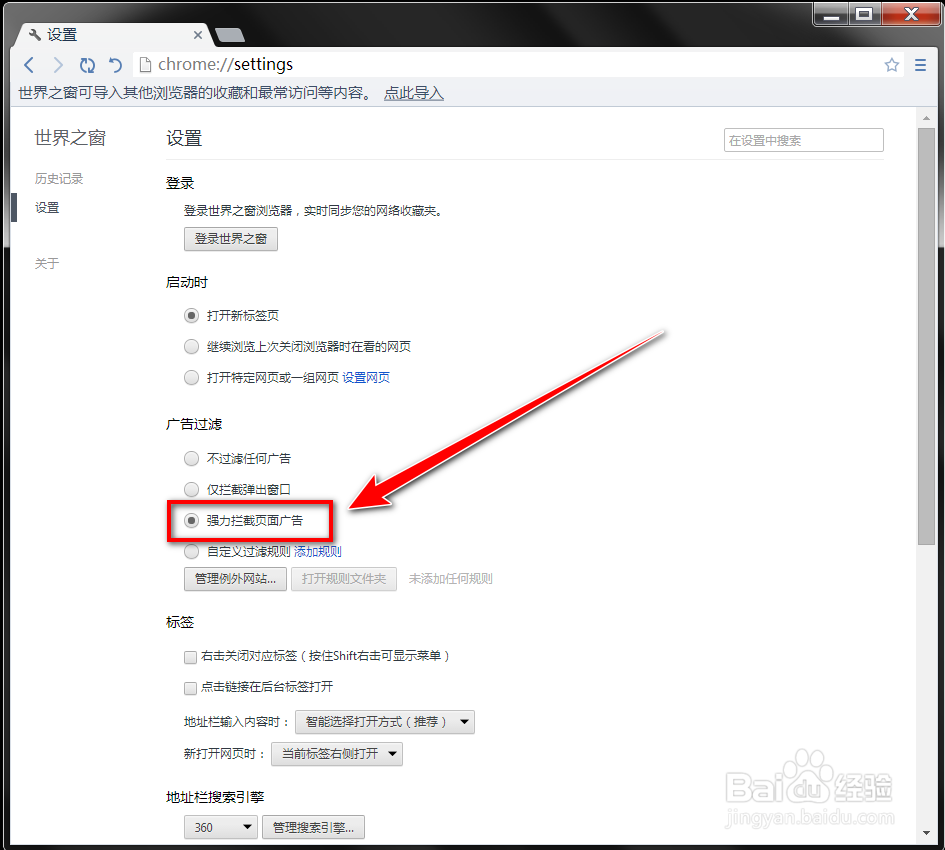
Task: Open 历史记录 in the sidebar
Action: tap(59, 178)
